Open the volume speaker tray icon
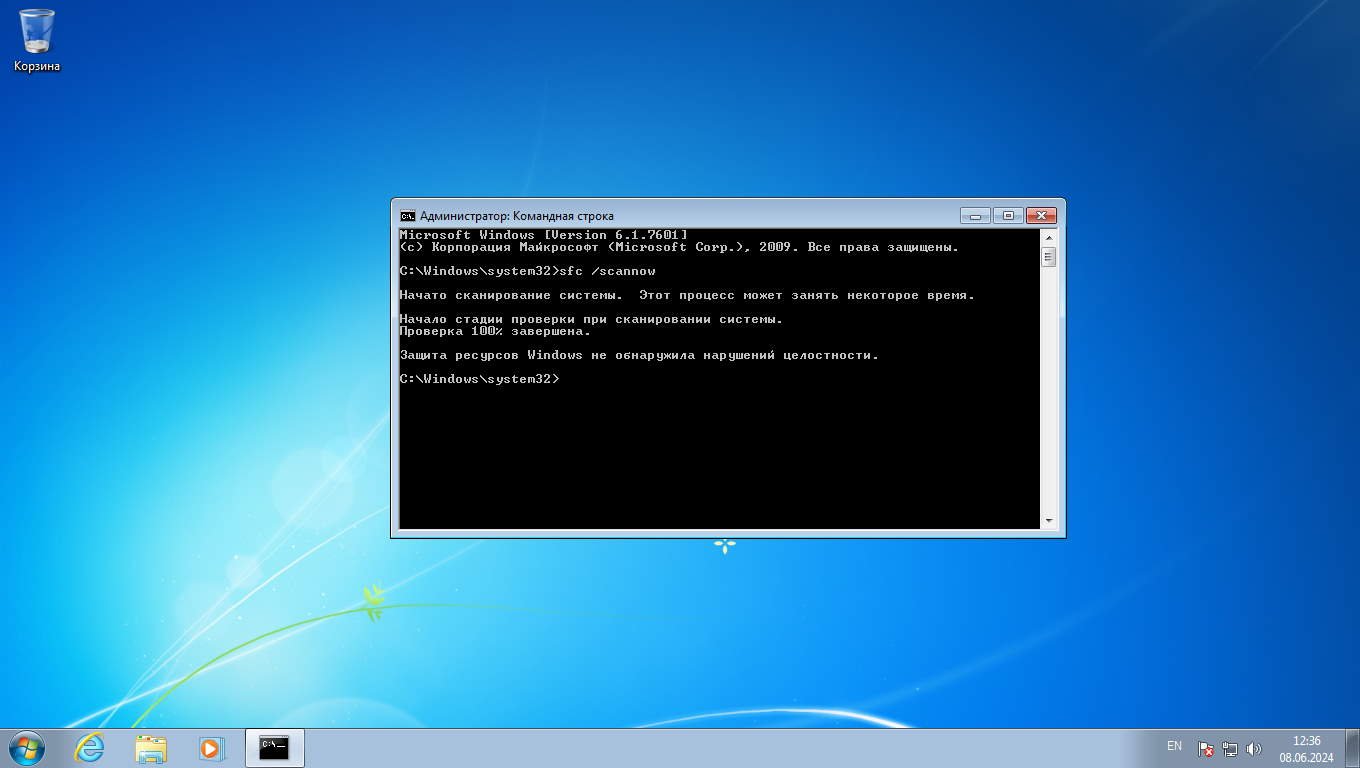 point(1254,748)
